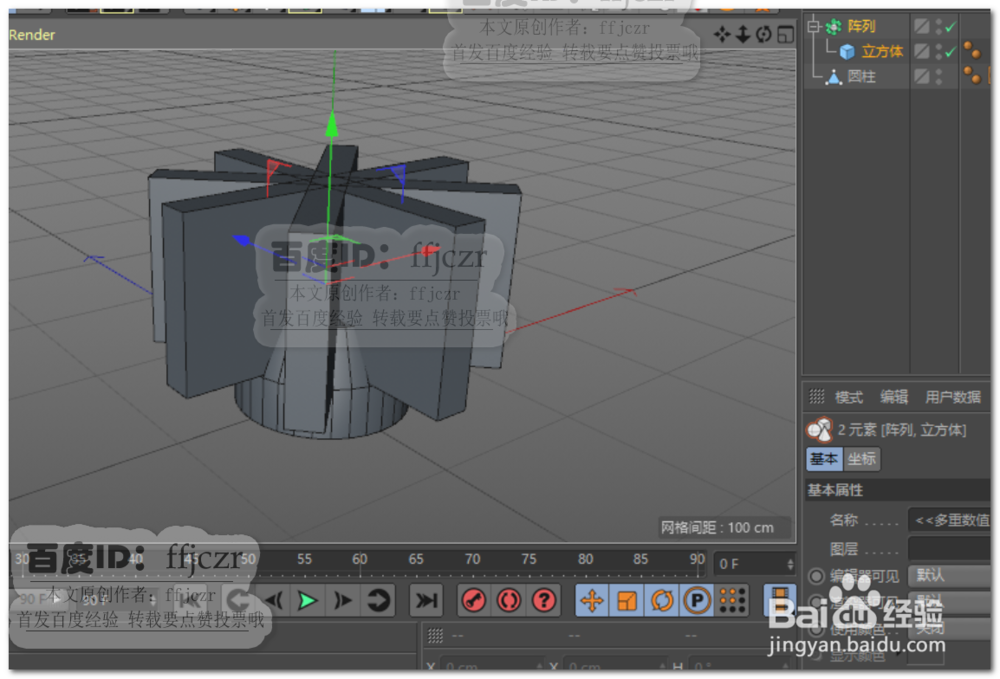Toggle the 编辑器可见 animation radio circle
The width and height of the screenshot is (1000, 679).
coord(816,576)
